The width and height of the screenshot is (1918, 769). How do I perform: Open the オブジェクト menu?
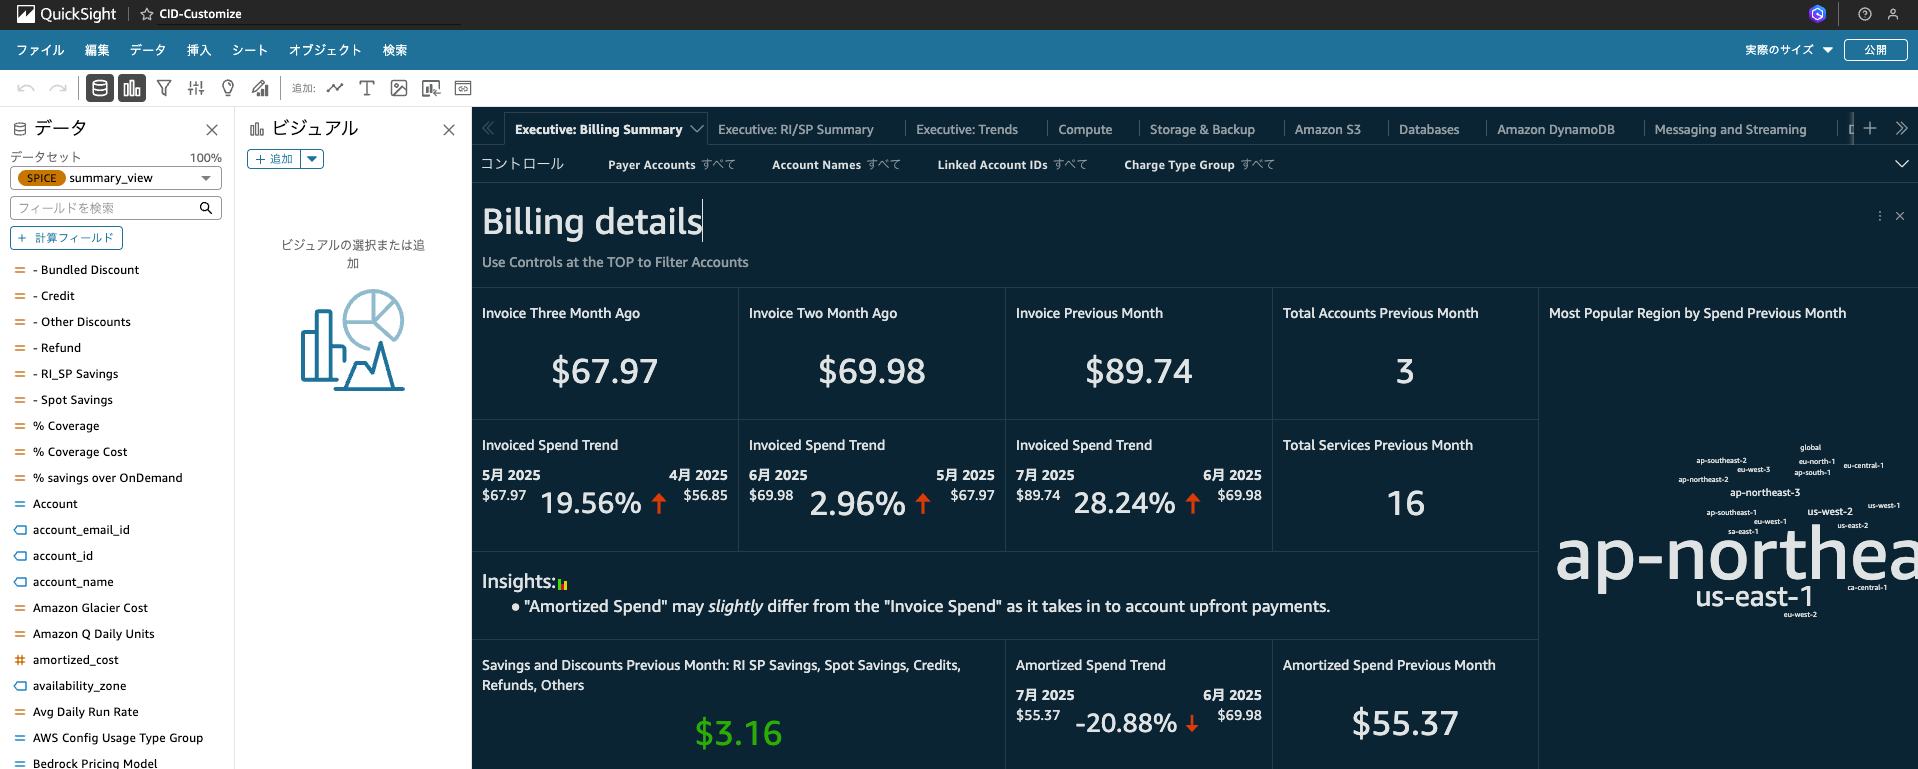[325, 50]
